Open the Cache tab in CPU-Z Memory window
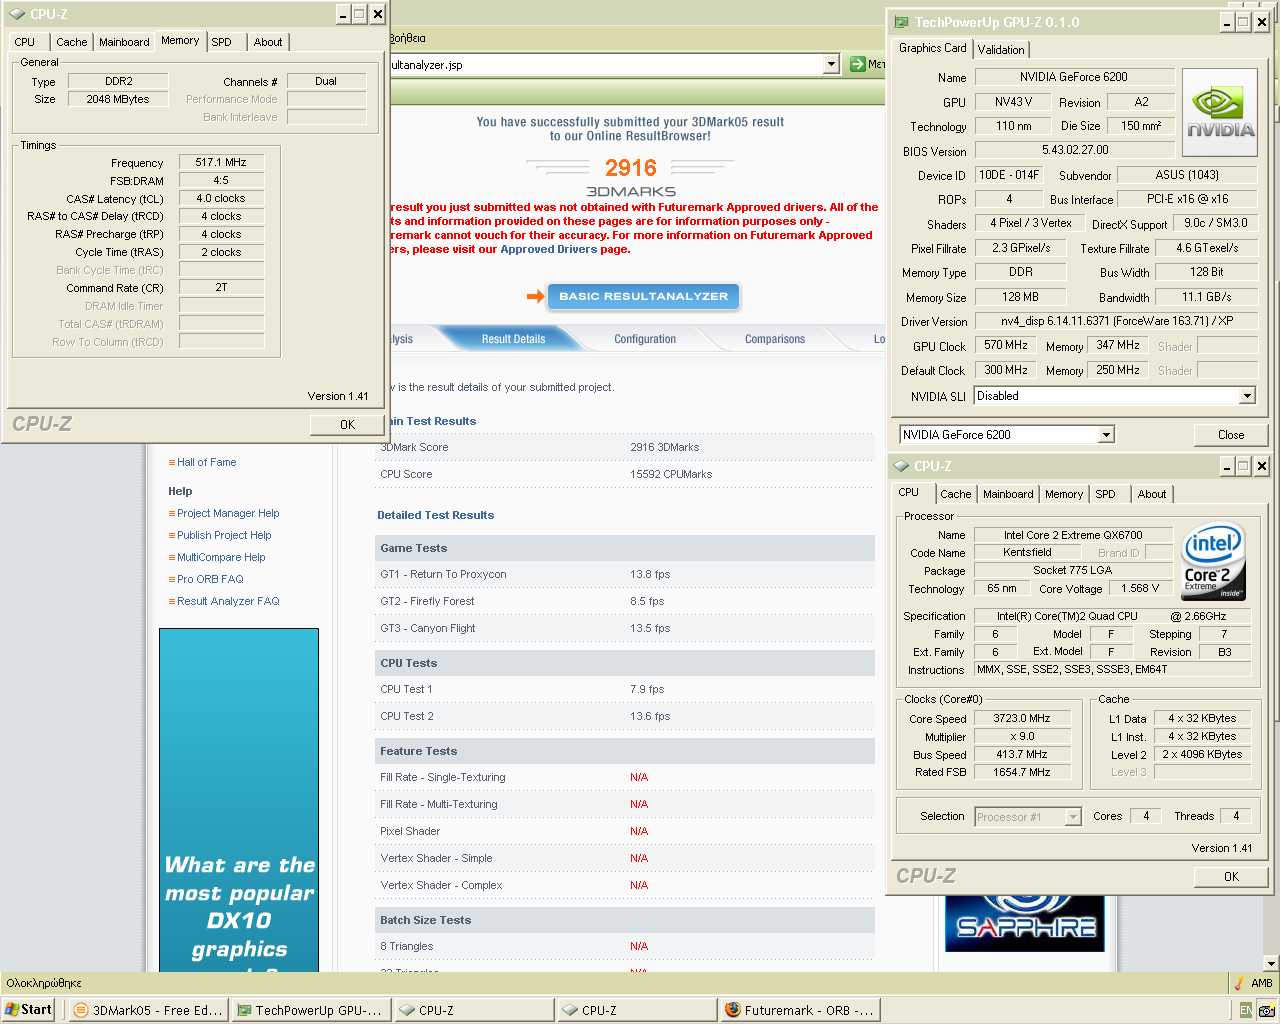The height and width of the screenshot is (1024, 1280). tap(71, 42)
